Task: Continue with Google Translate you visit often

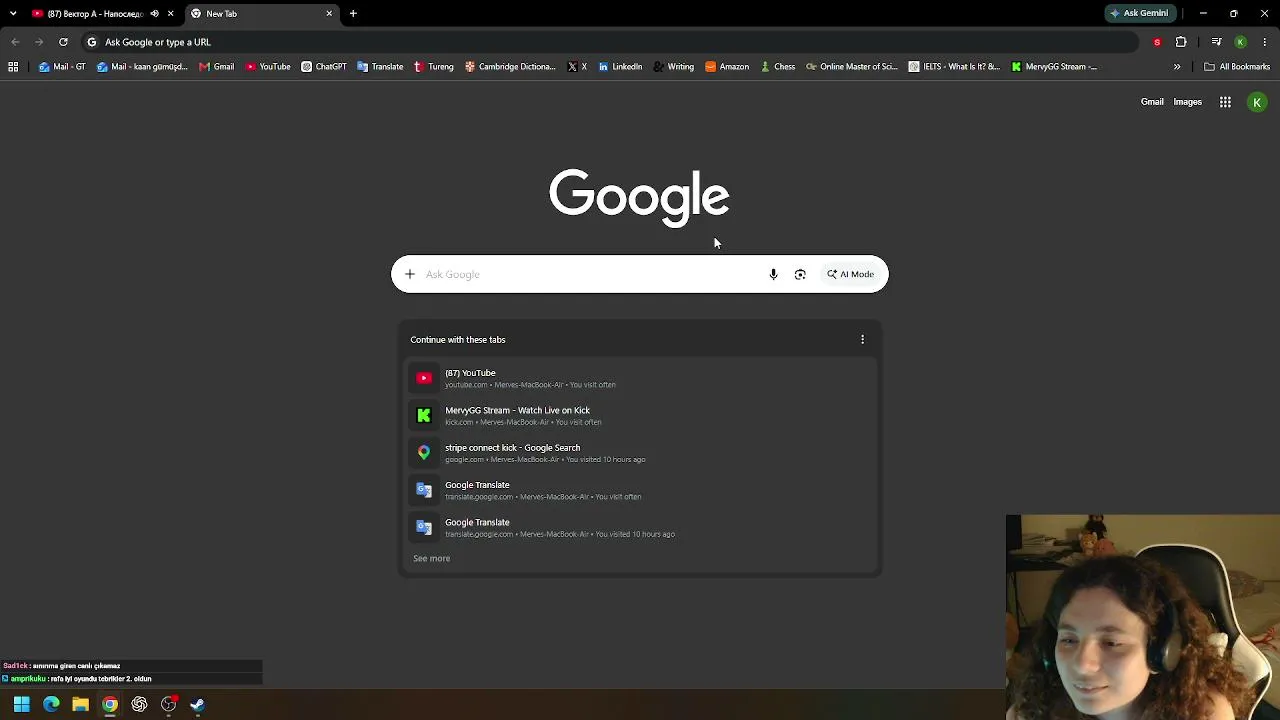Action: (640, 490)
